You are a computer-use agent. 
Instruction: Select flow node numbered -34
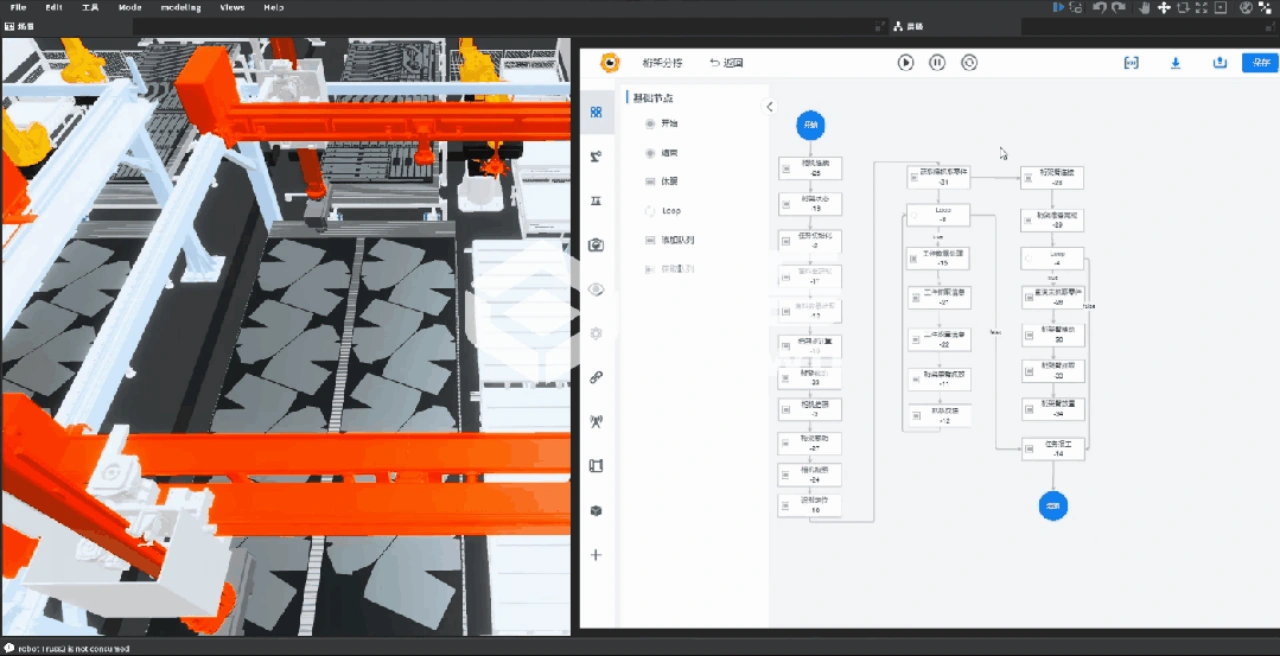[x=1053, y=408]
